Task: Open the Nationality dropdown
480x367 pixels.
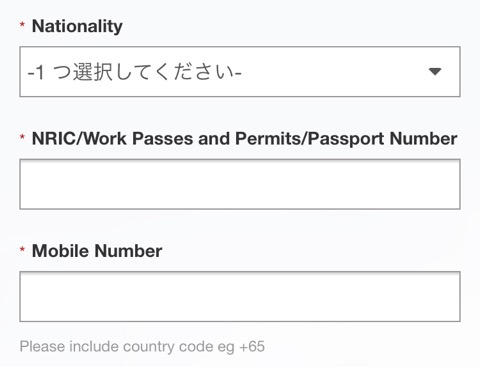Action: click(x=240, y=72)
